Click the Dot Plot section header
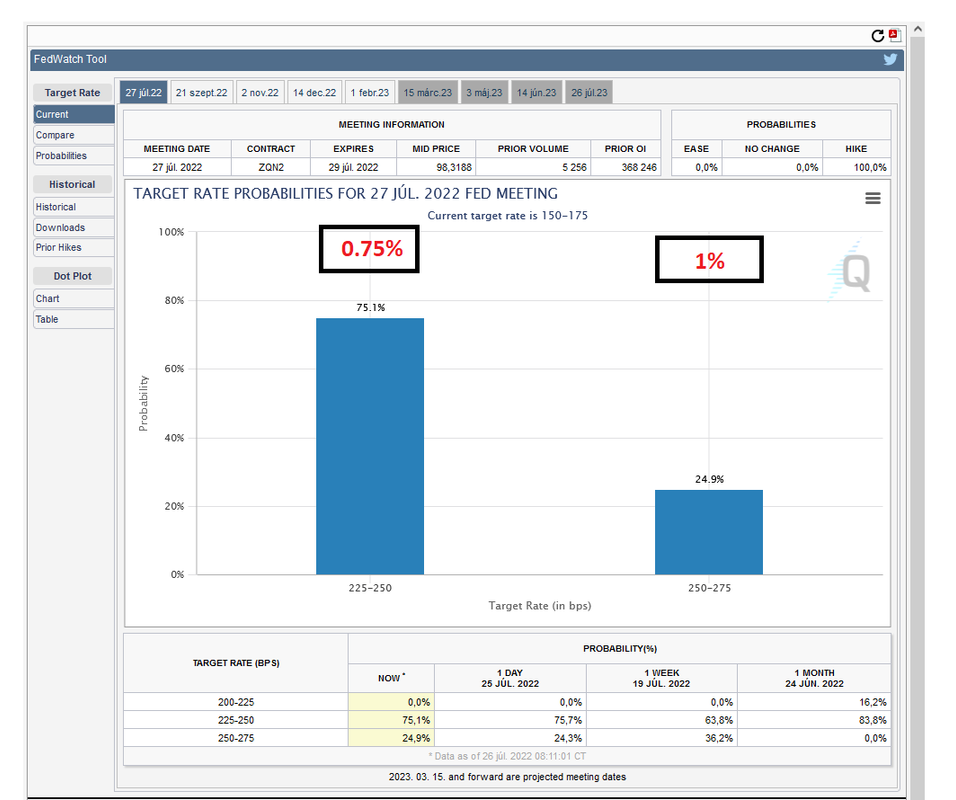Screen dimensions: 956x800 (x=72, y=276)
